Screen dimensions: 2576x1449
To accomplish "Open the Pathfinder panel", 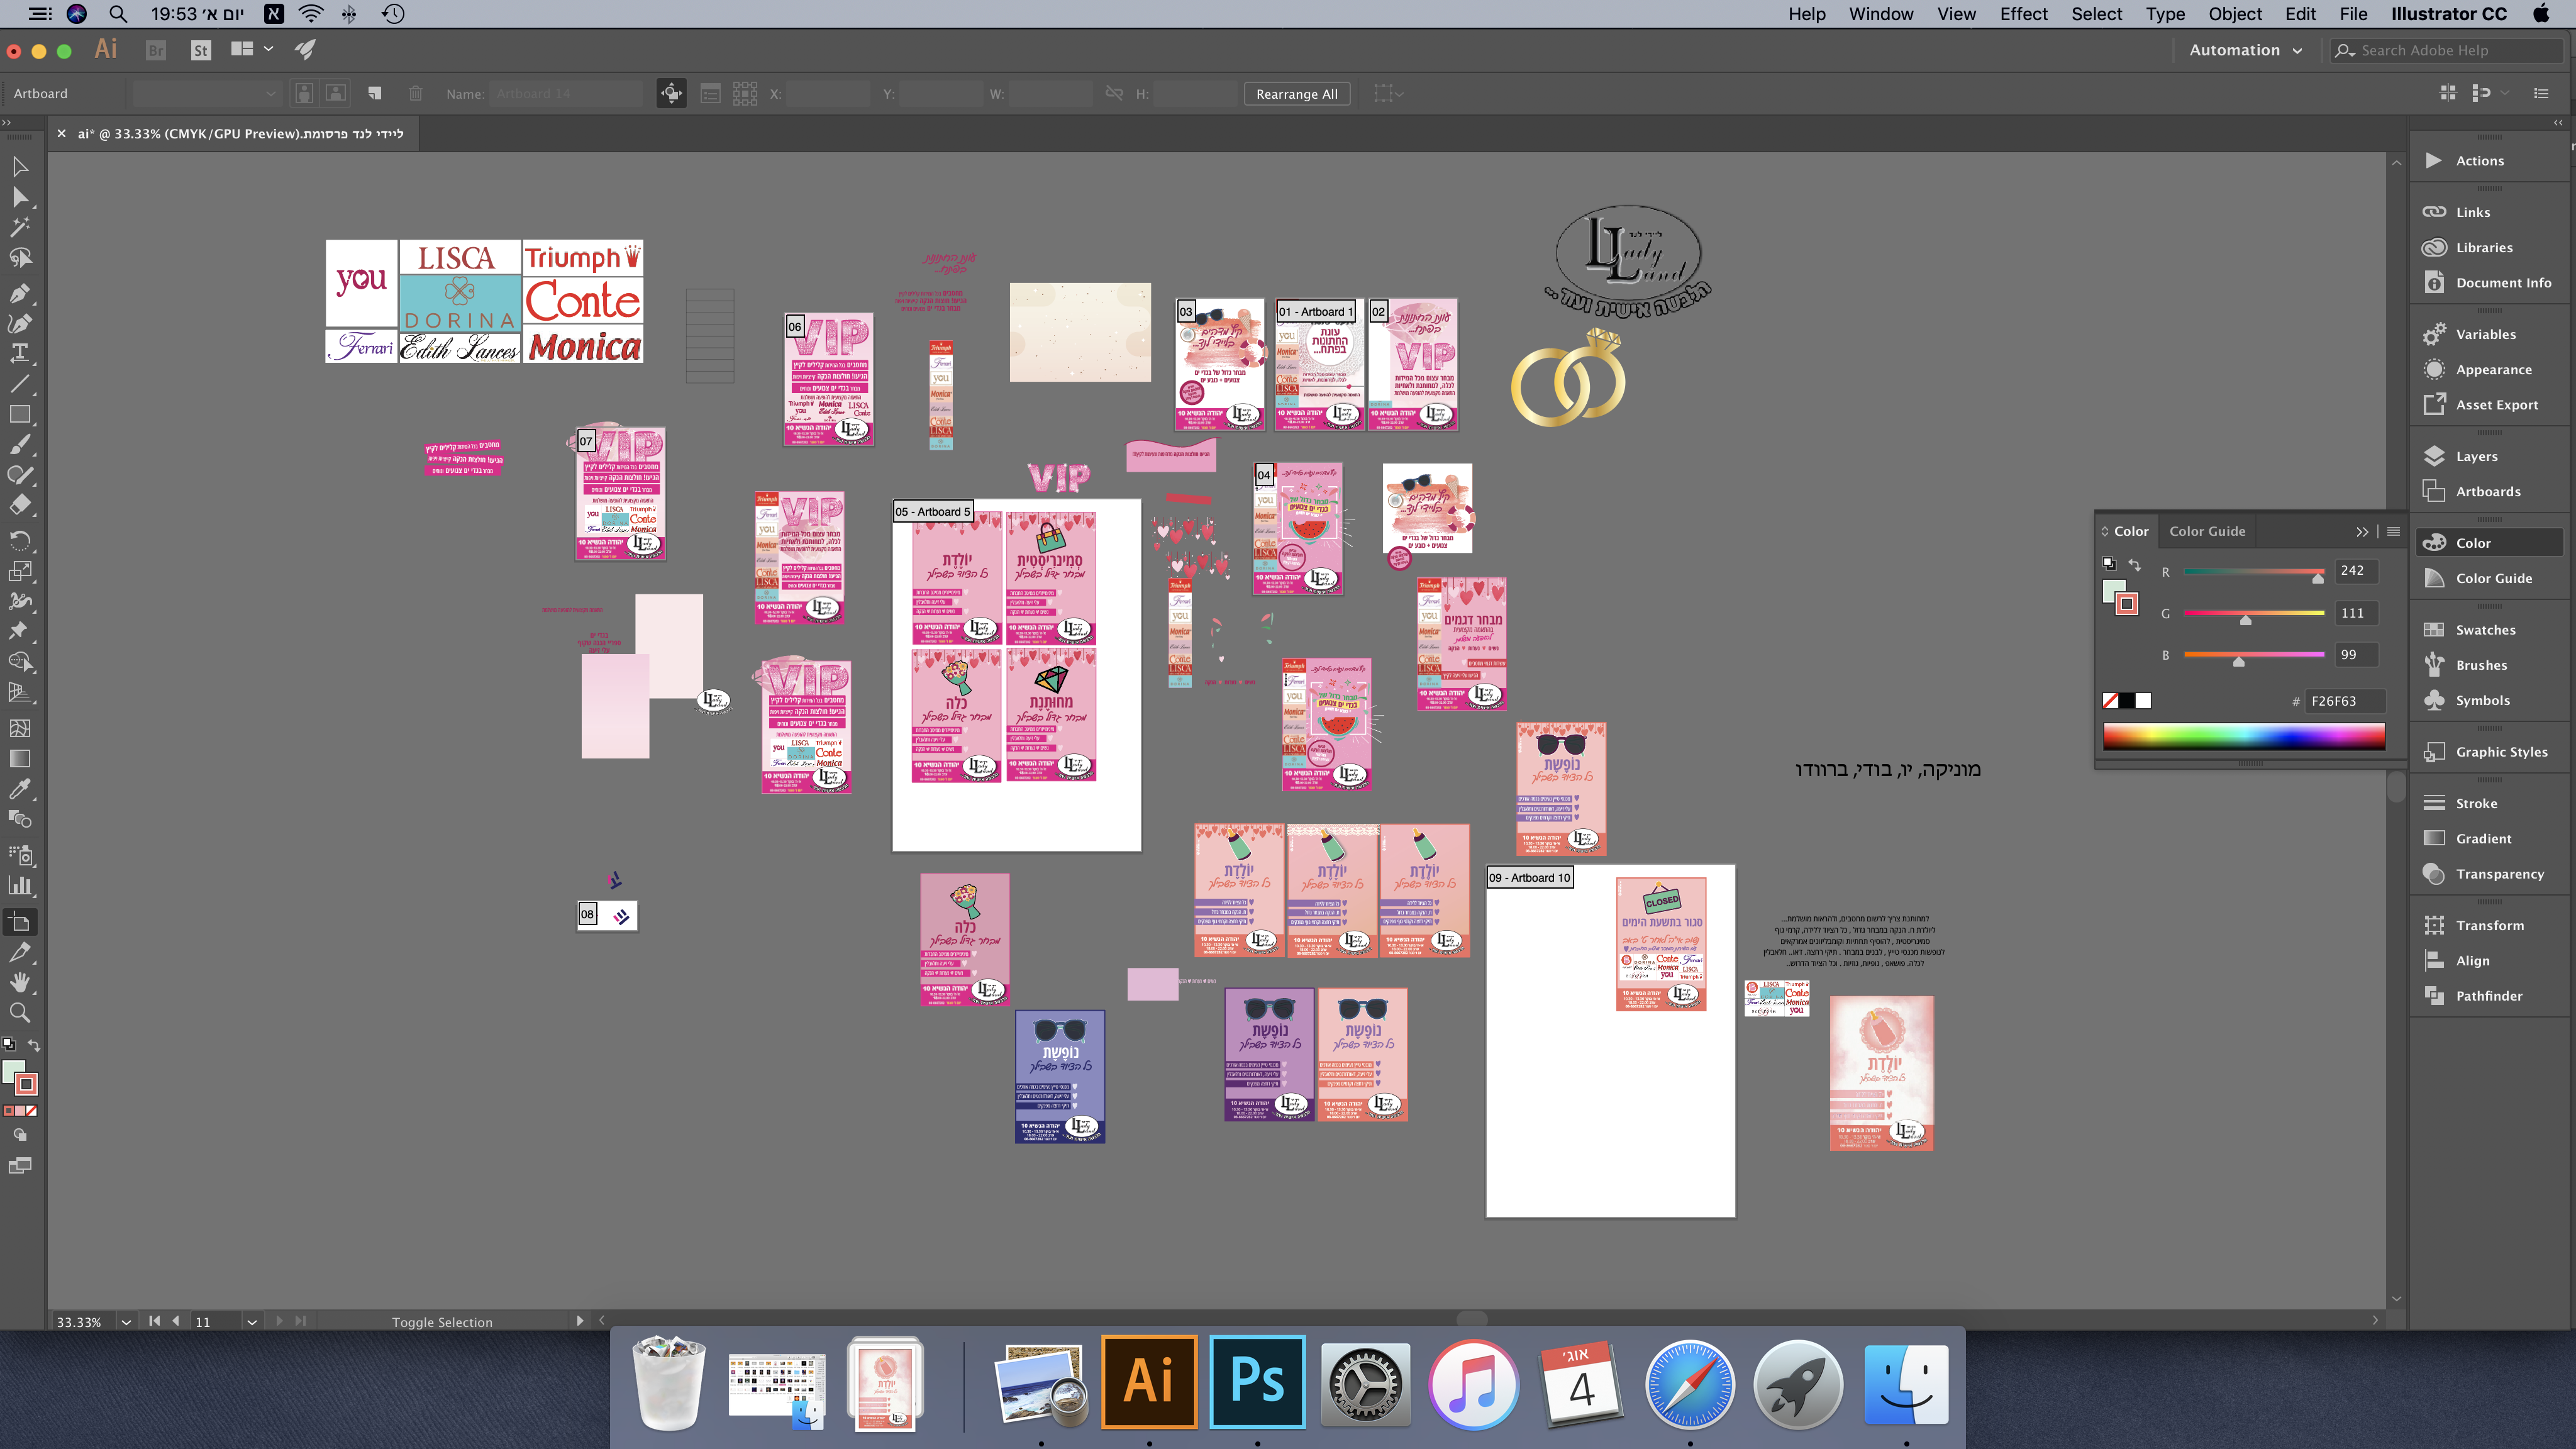I will tap(2488, 996).
